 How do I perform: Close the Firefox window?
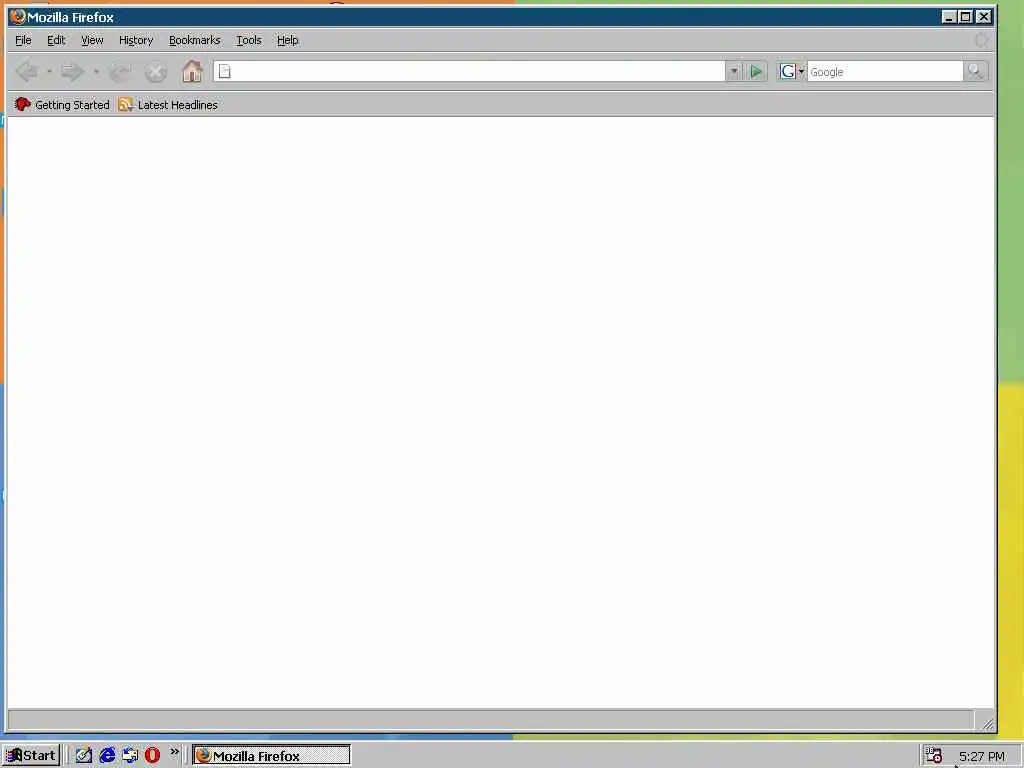click(984, 17)
